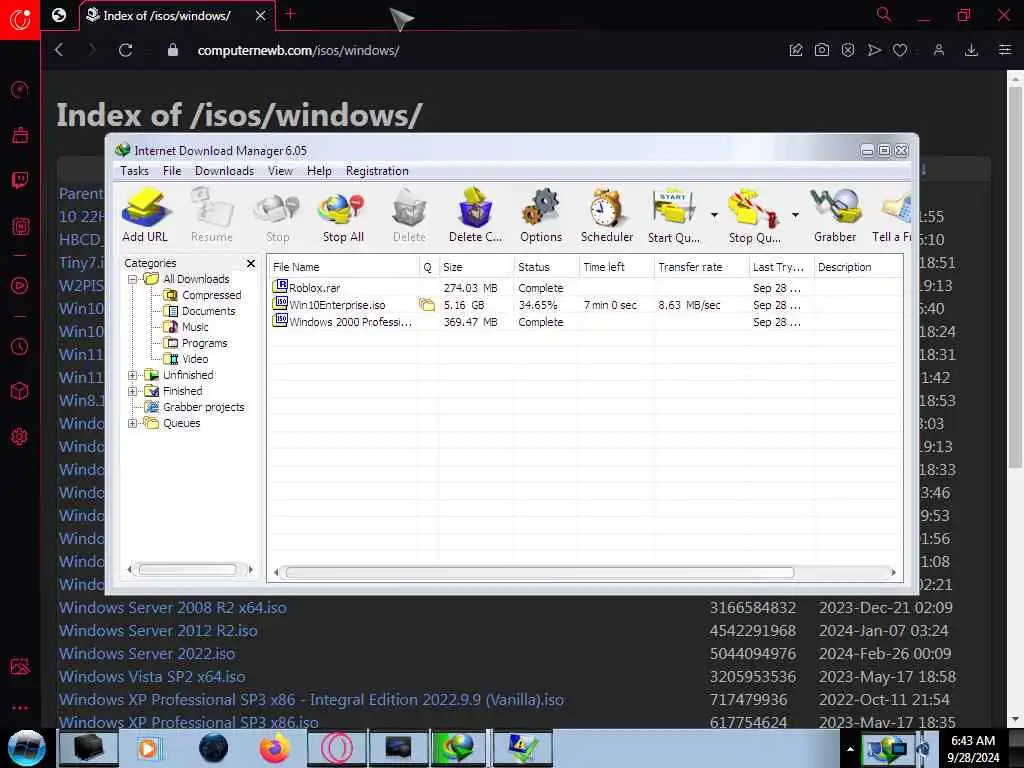Viewport: 1024px width, 768px height.
Task: Sort by Time left column header
Action: pyautogui.click(x=616, y=267)
